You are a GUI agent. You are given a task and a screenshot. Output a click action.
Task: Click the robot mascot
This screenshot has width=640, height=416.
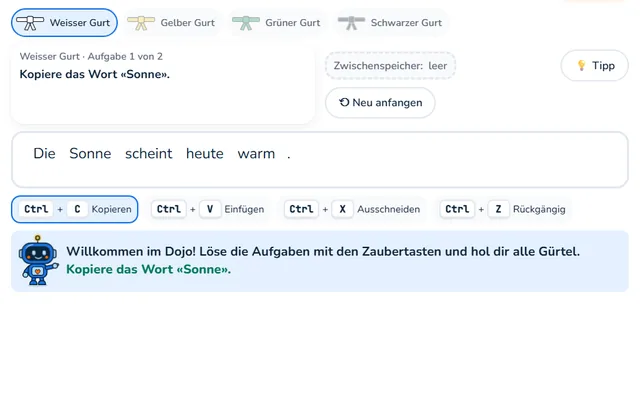pos(38,260)
